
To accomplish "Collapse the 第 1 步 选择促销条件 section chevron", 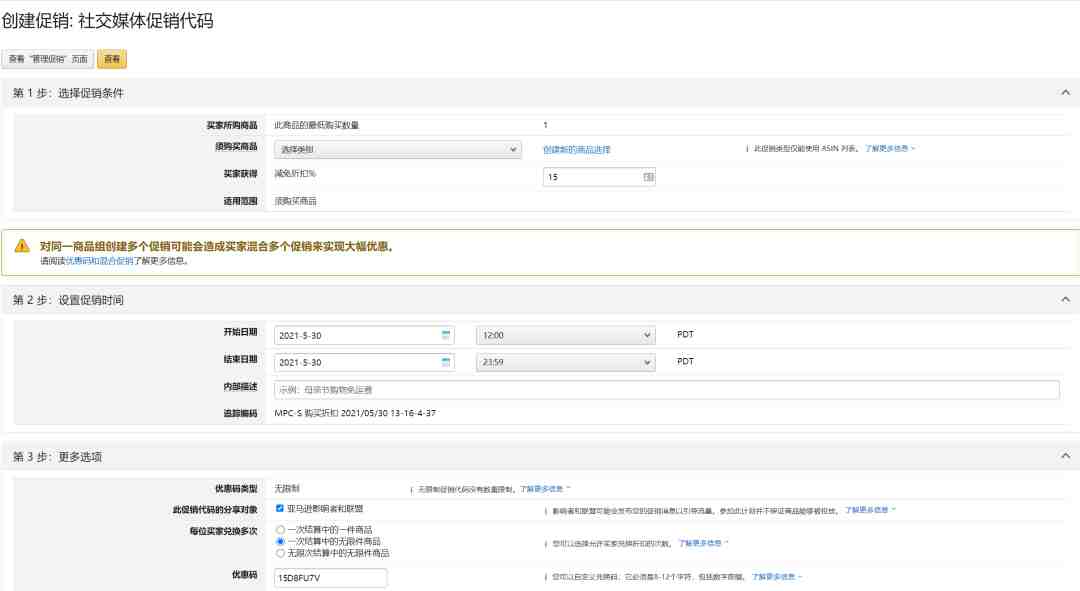I will click(x=1066, y=92).
